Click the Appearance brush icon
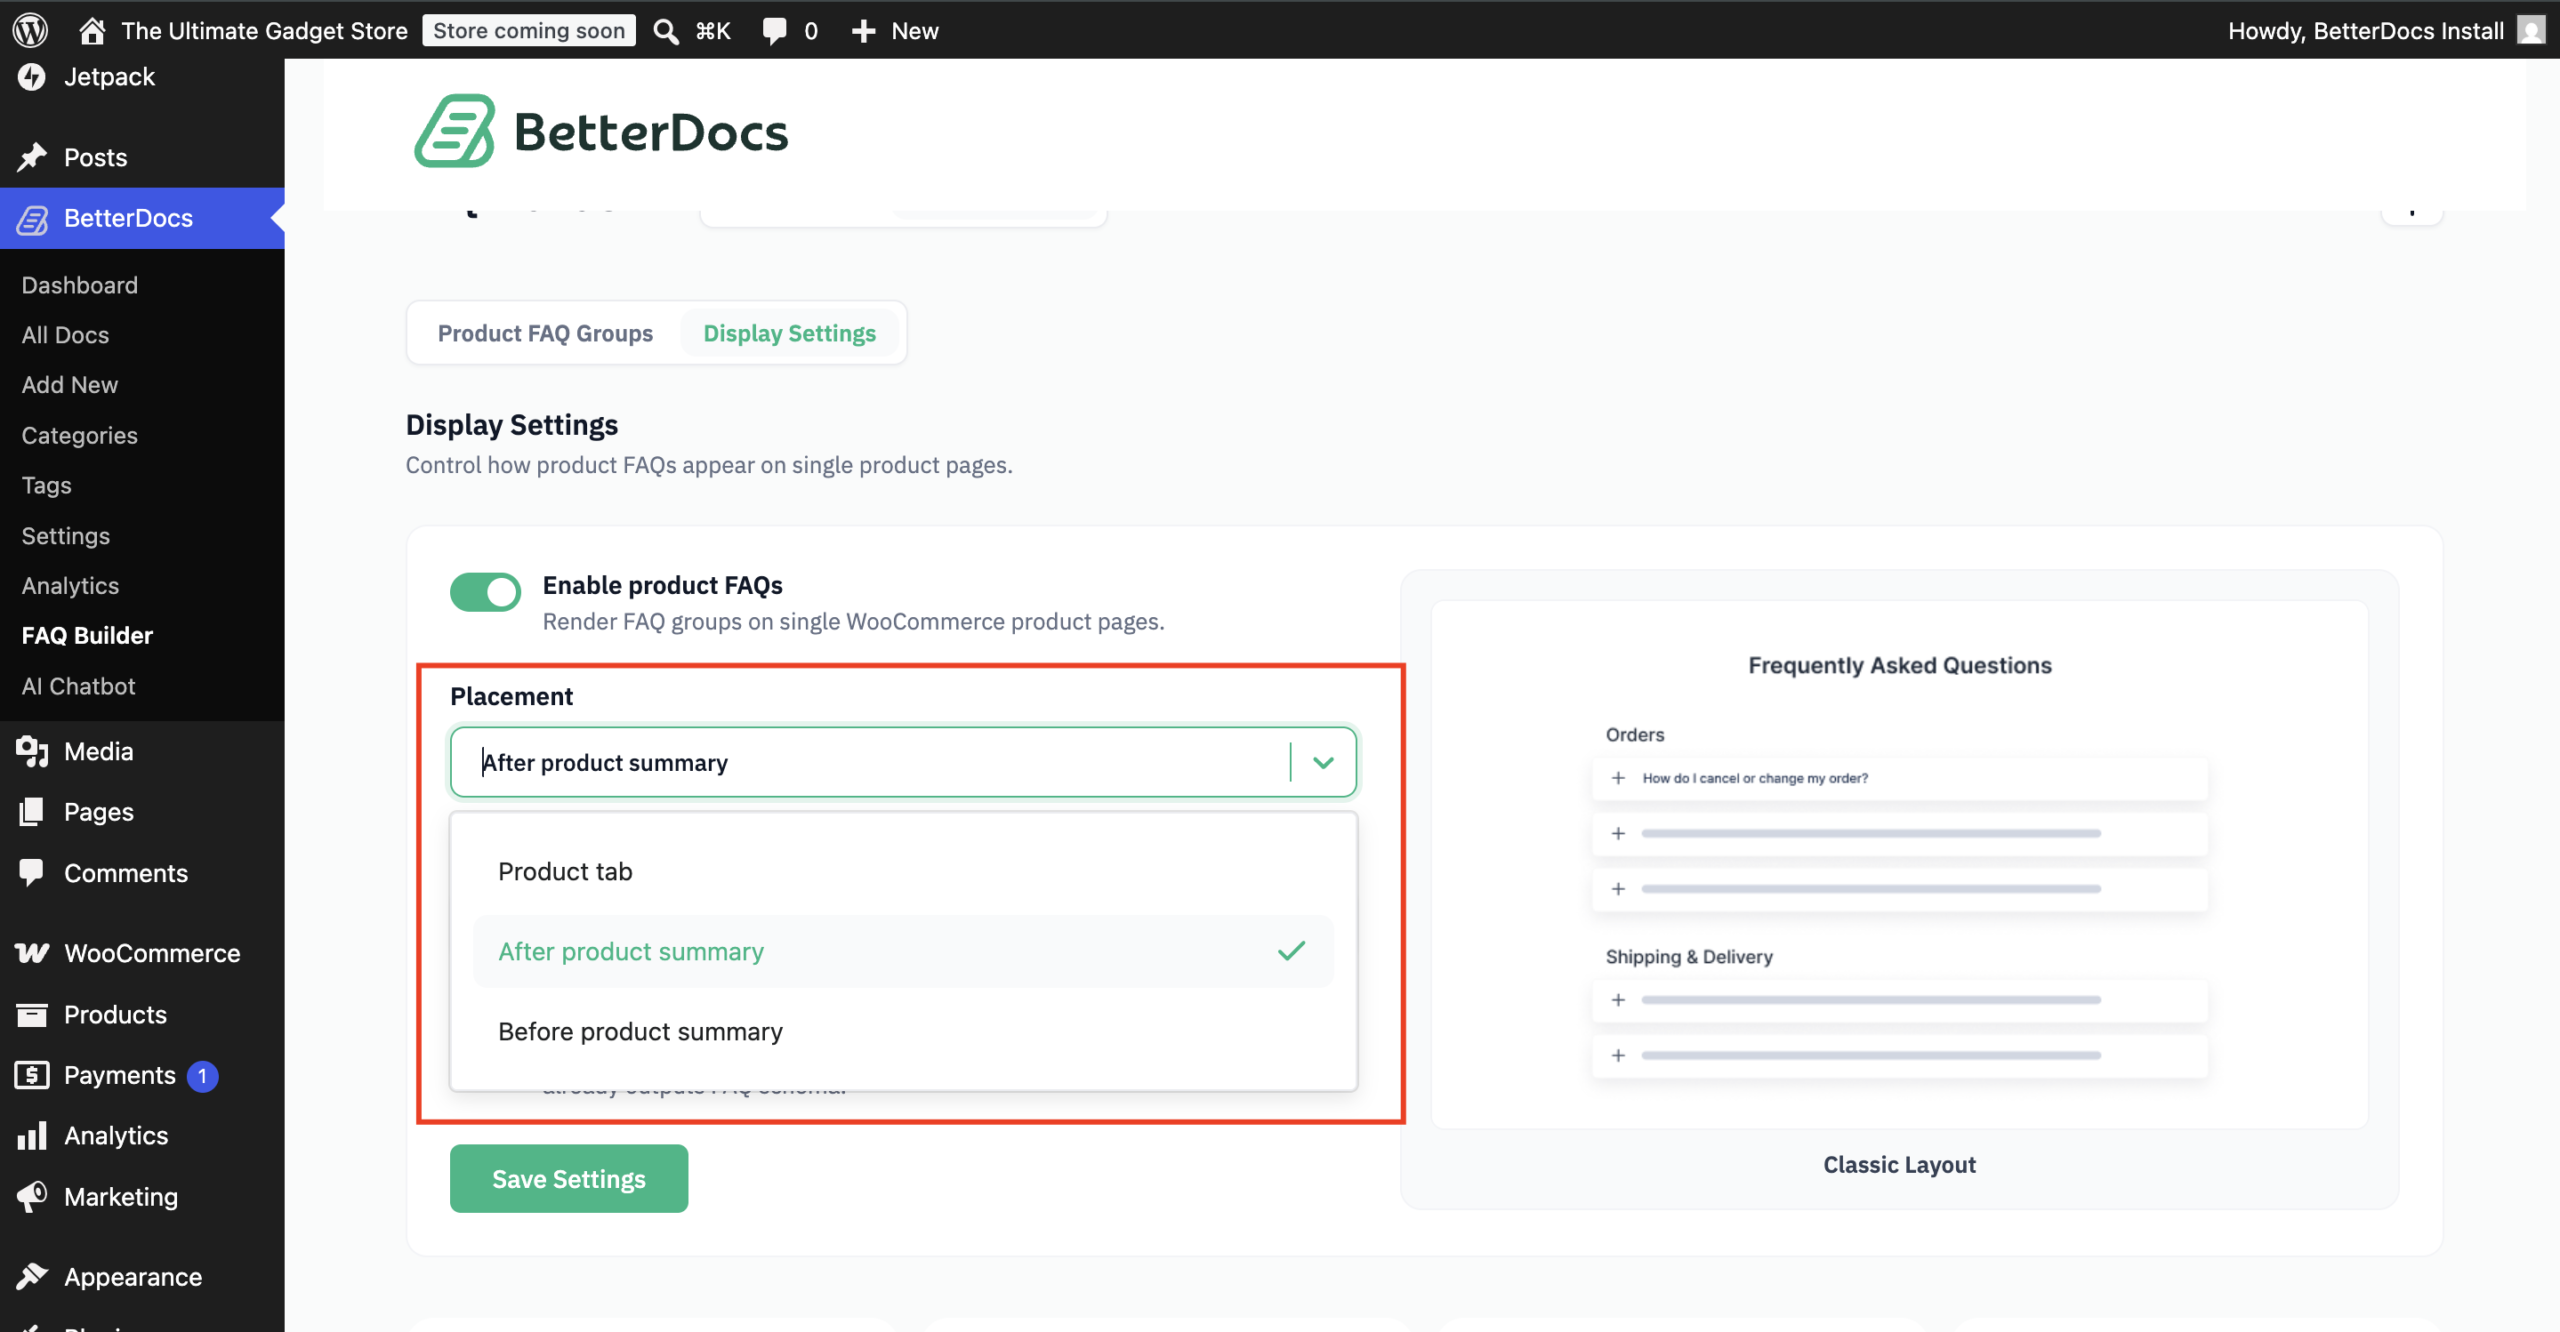This screenshot has width=2560, height=1332. tap(32, 1277)
